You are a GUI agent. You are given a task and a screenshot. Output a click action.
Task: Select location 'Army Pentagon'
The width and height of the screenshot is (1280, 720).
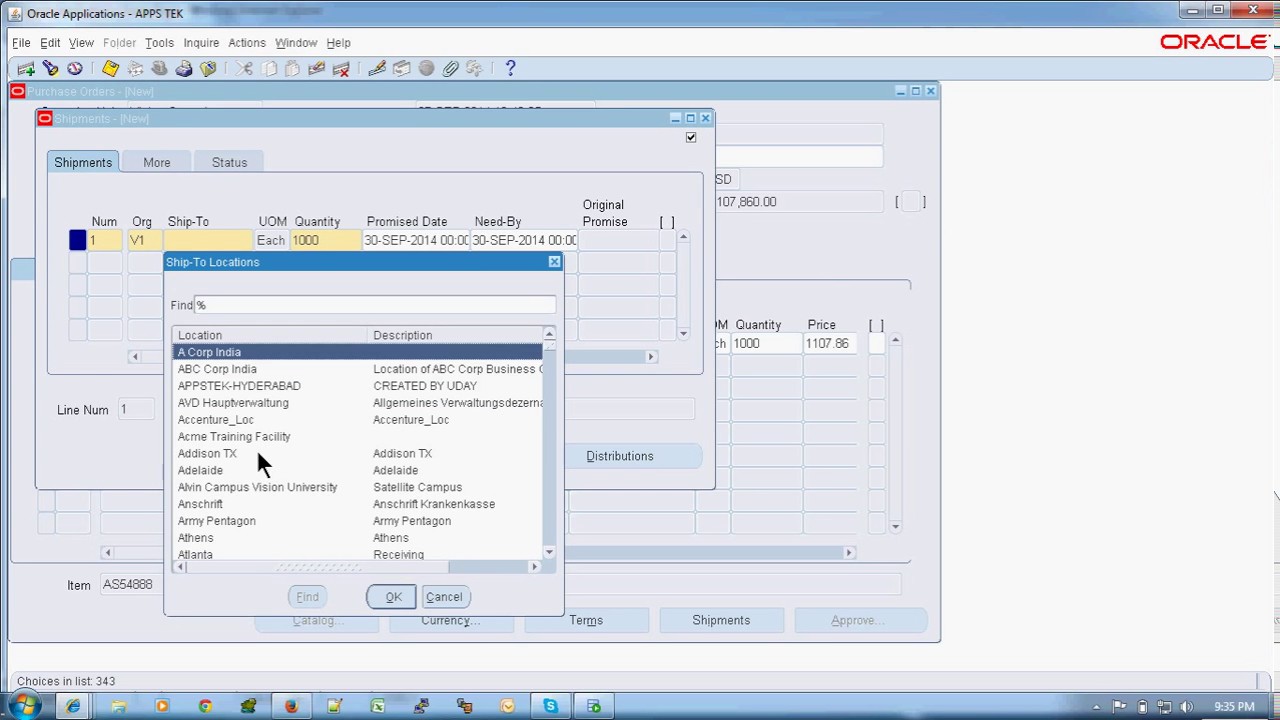point(216,521)
